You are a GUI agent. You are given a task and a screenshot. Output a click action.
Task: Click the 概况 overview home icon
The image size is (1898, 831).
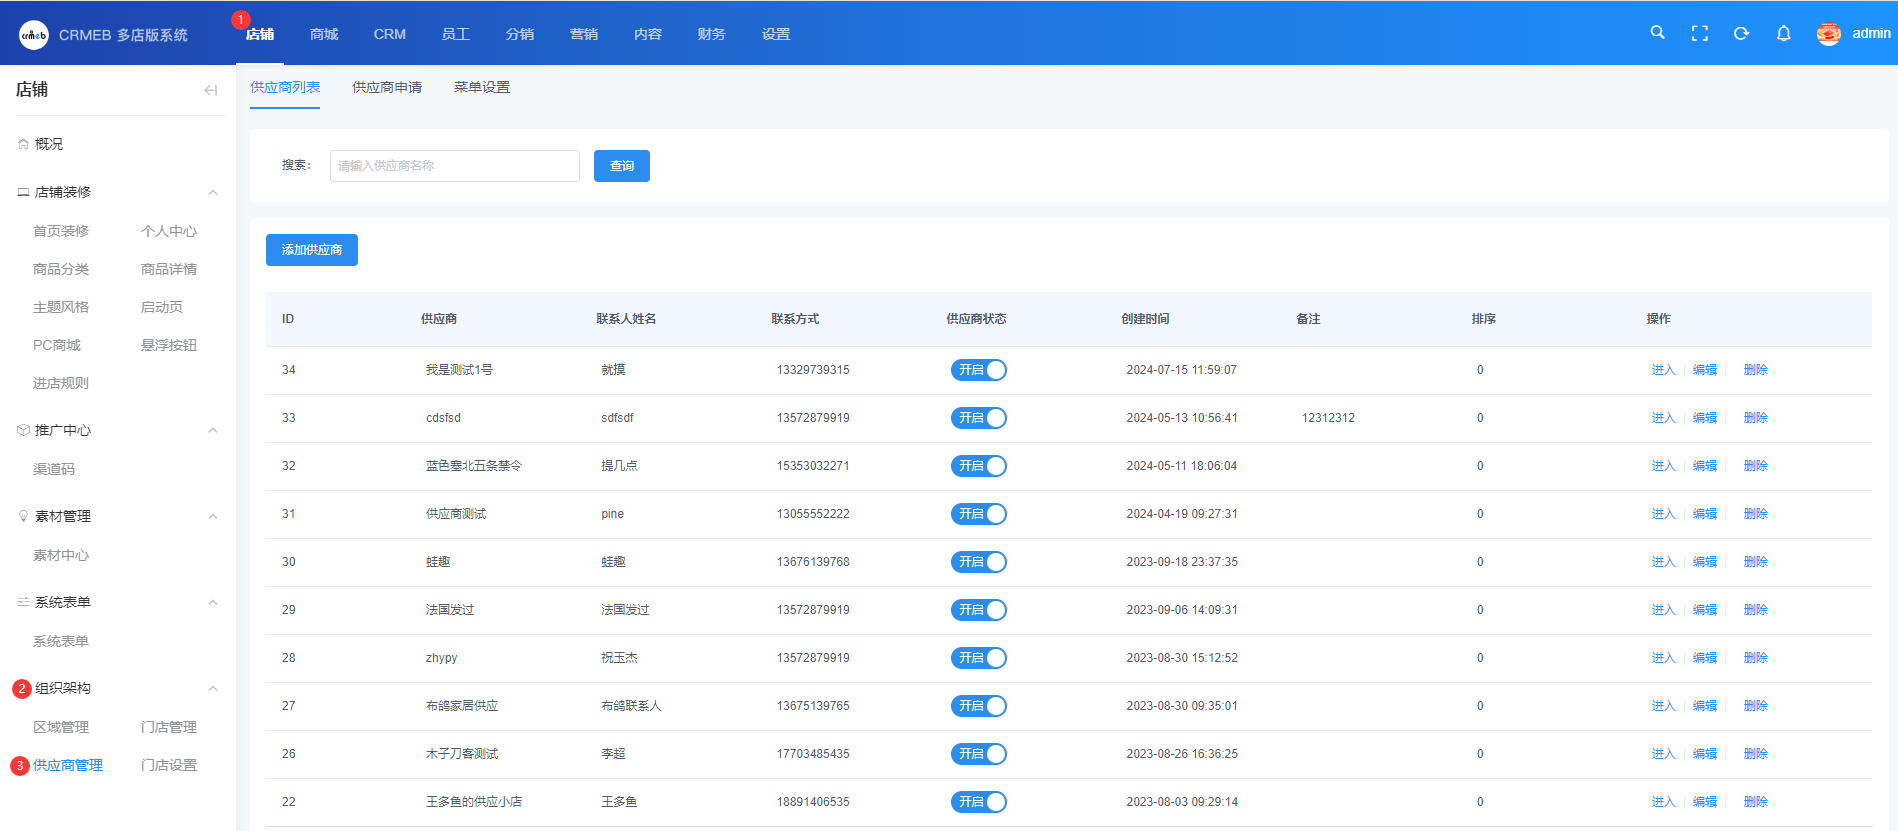[x=23, y=144]
